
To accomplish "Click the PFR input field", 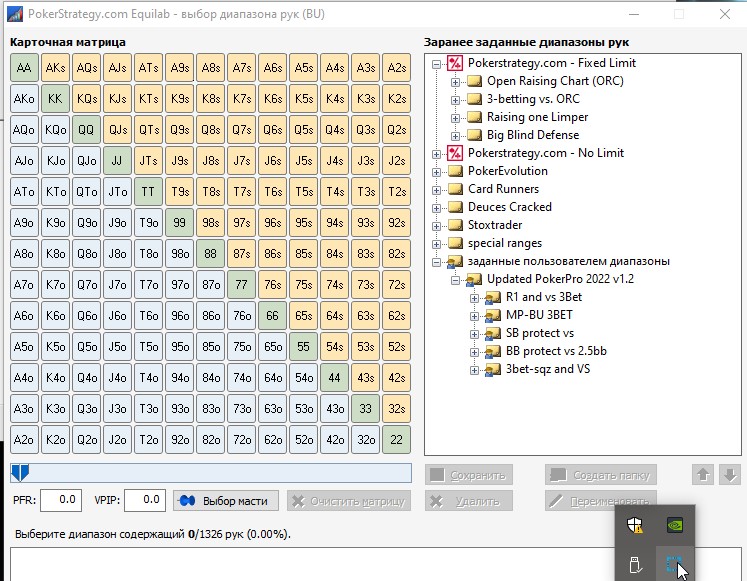I will [x=61, y=500].
